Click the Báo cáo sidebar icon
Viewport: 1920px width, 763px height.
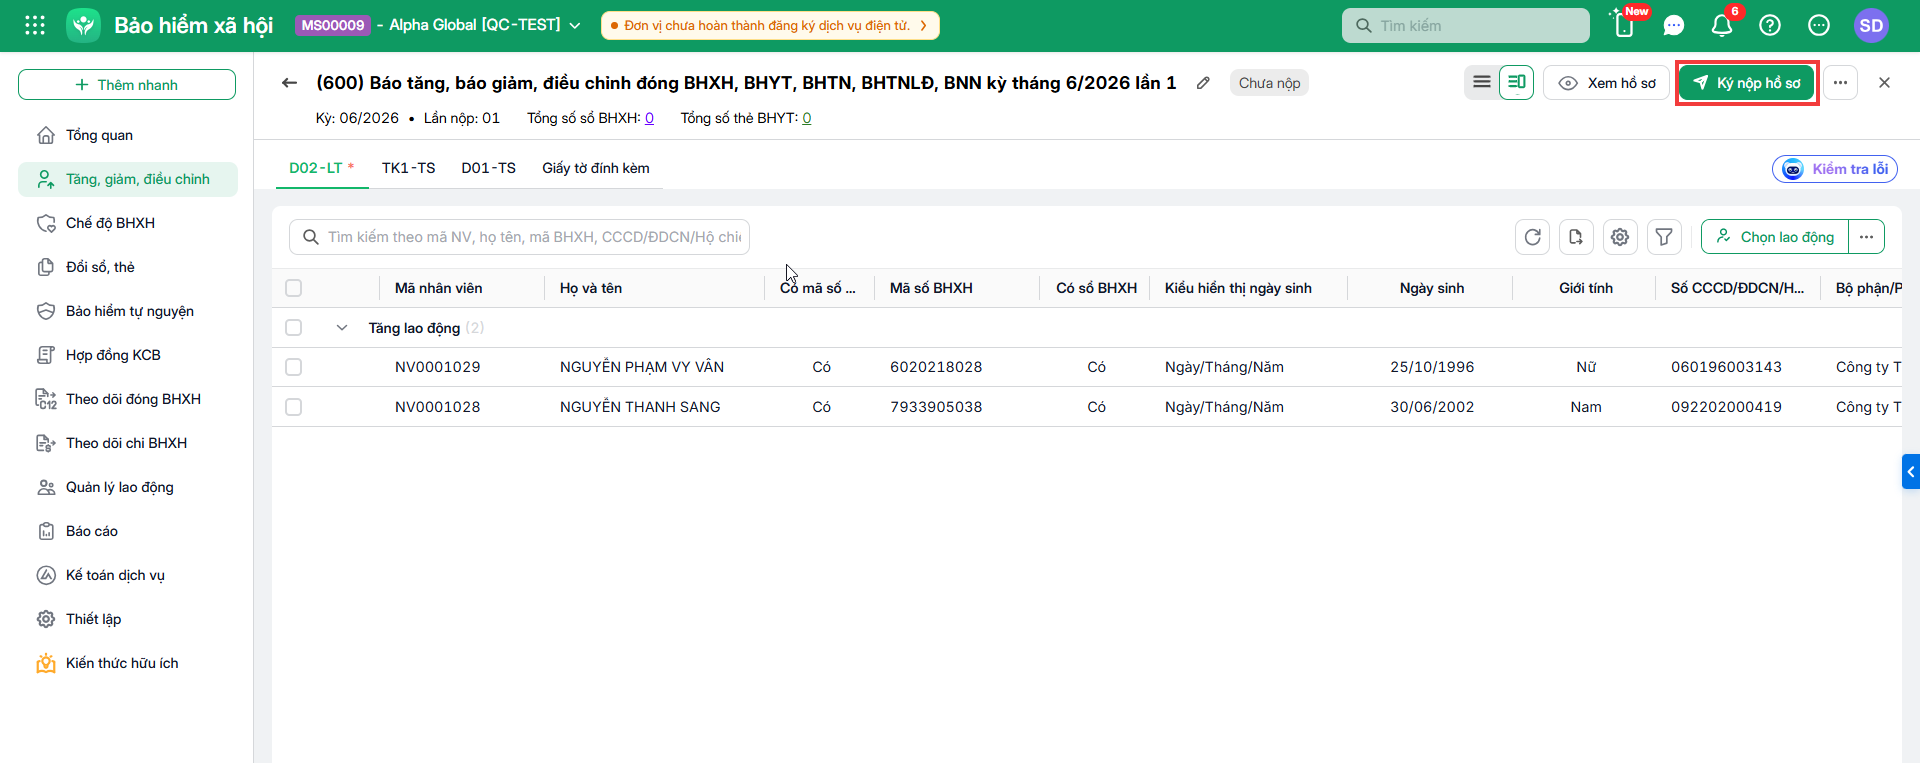(x=46, y=531)
